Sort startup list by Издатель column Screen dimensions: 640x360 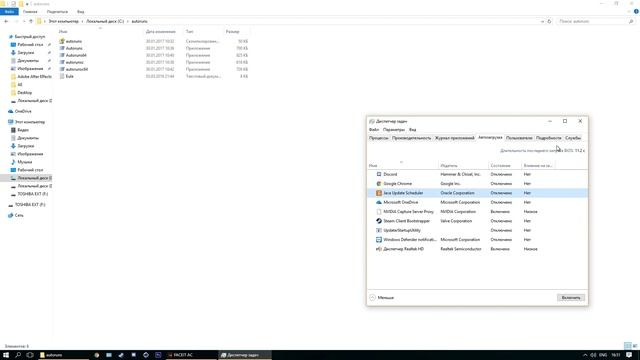463,165
